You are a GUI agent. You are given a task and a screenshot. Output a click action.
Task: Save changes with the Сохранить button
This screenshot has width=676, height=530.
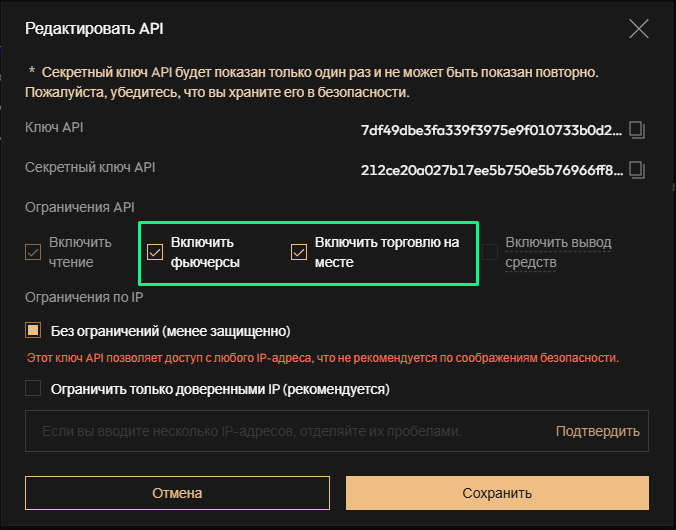497,493
